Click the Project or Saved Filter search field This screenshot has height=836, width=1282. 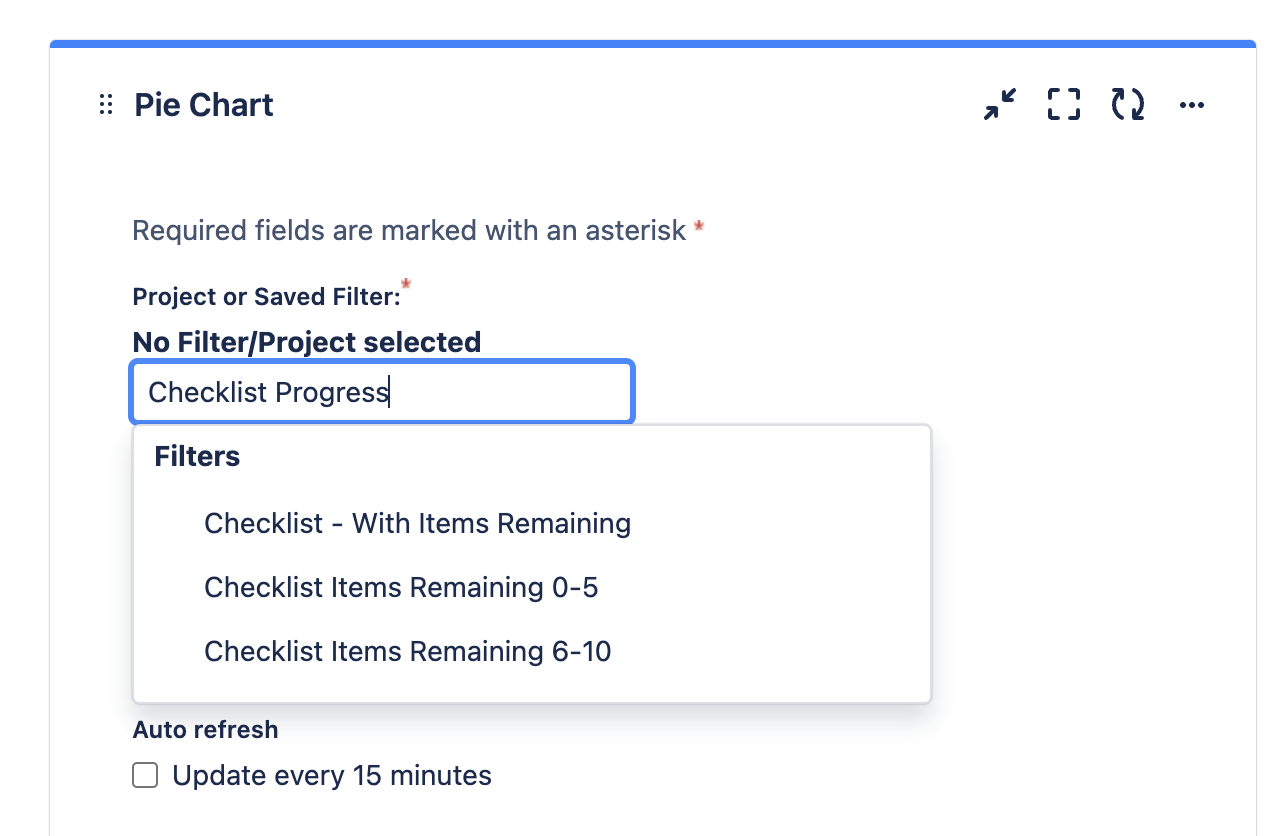(x=382, y=392)
